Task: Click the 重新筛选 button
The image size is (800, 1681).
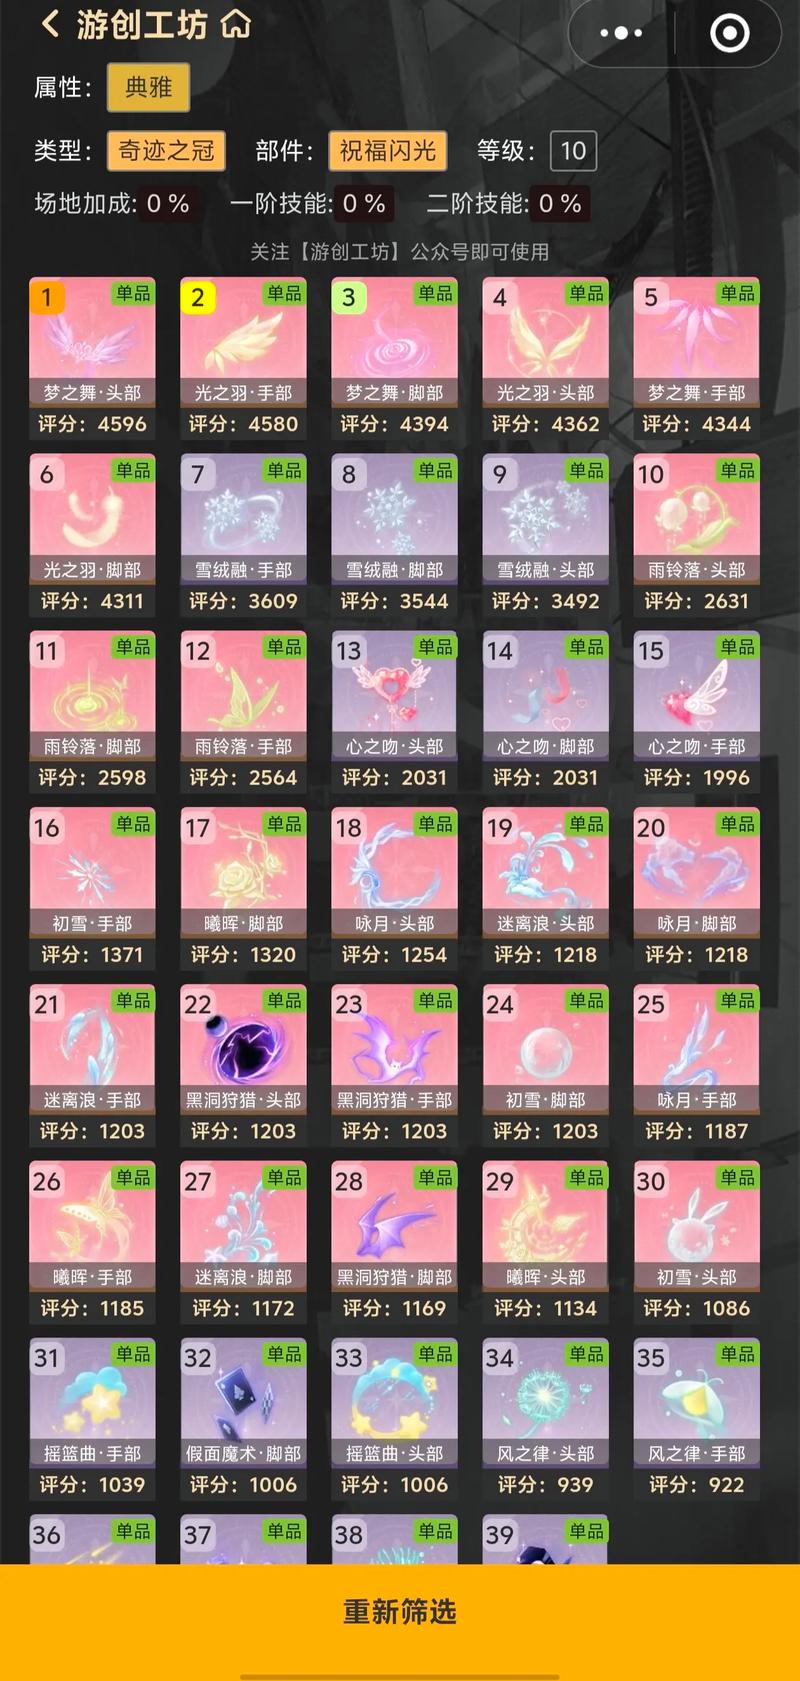Action: (x=400, y=1612)
